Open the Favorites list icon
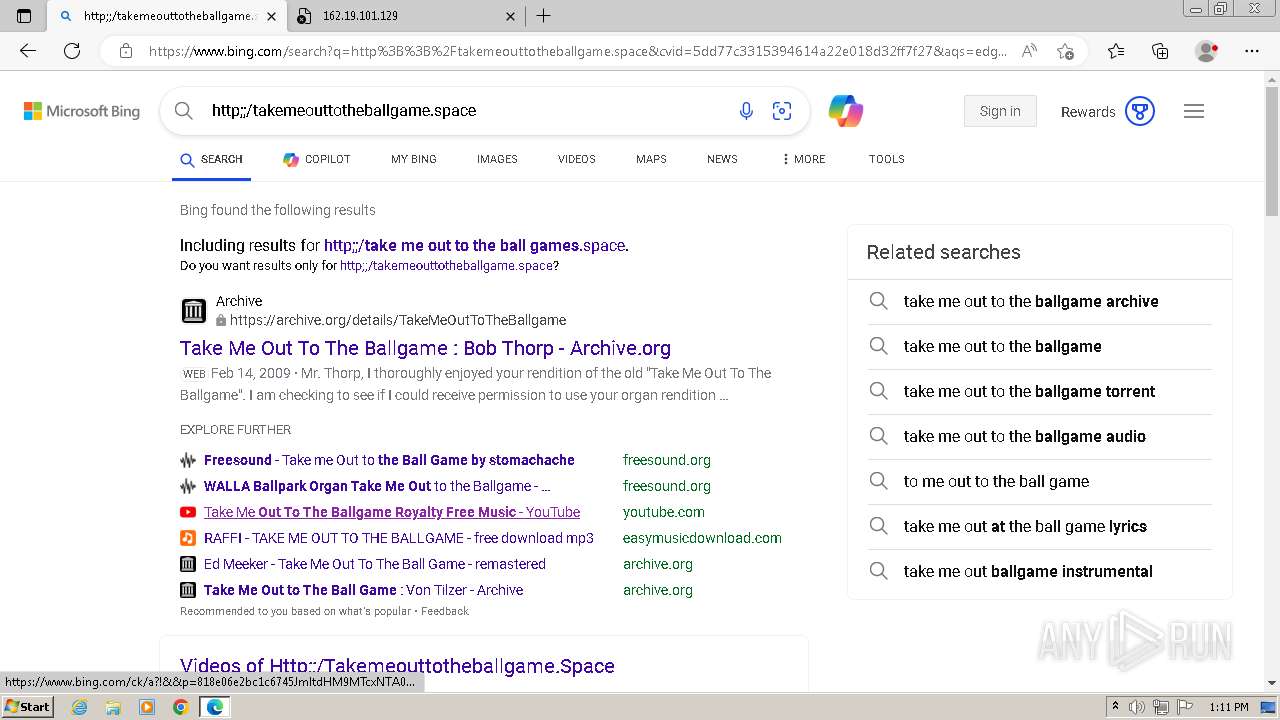The image size is (1280, 720). pyautogui.click(x=1116, y=51)
